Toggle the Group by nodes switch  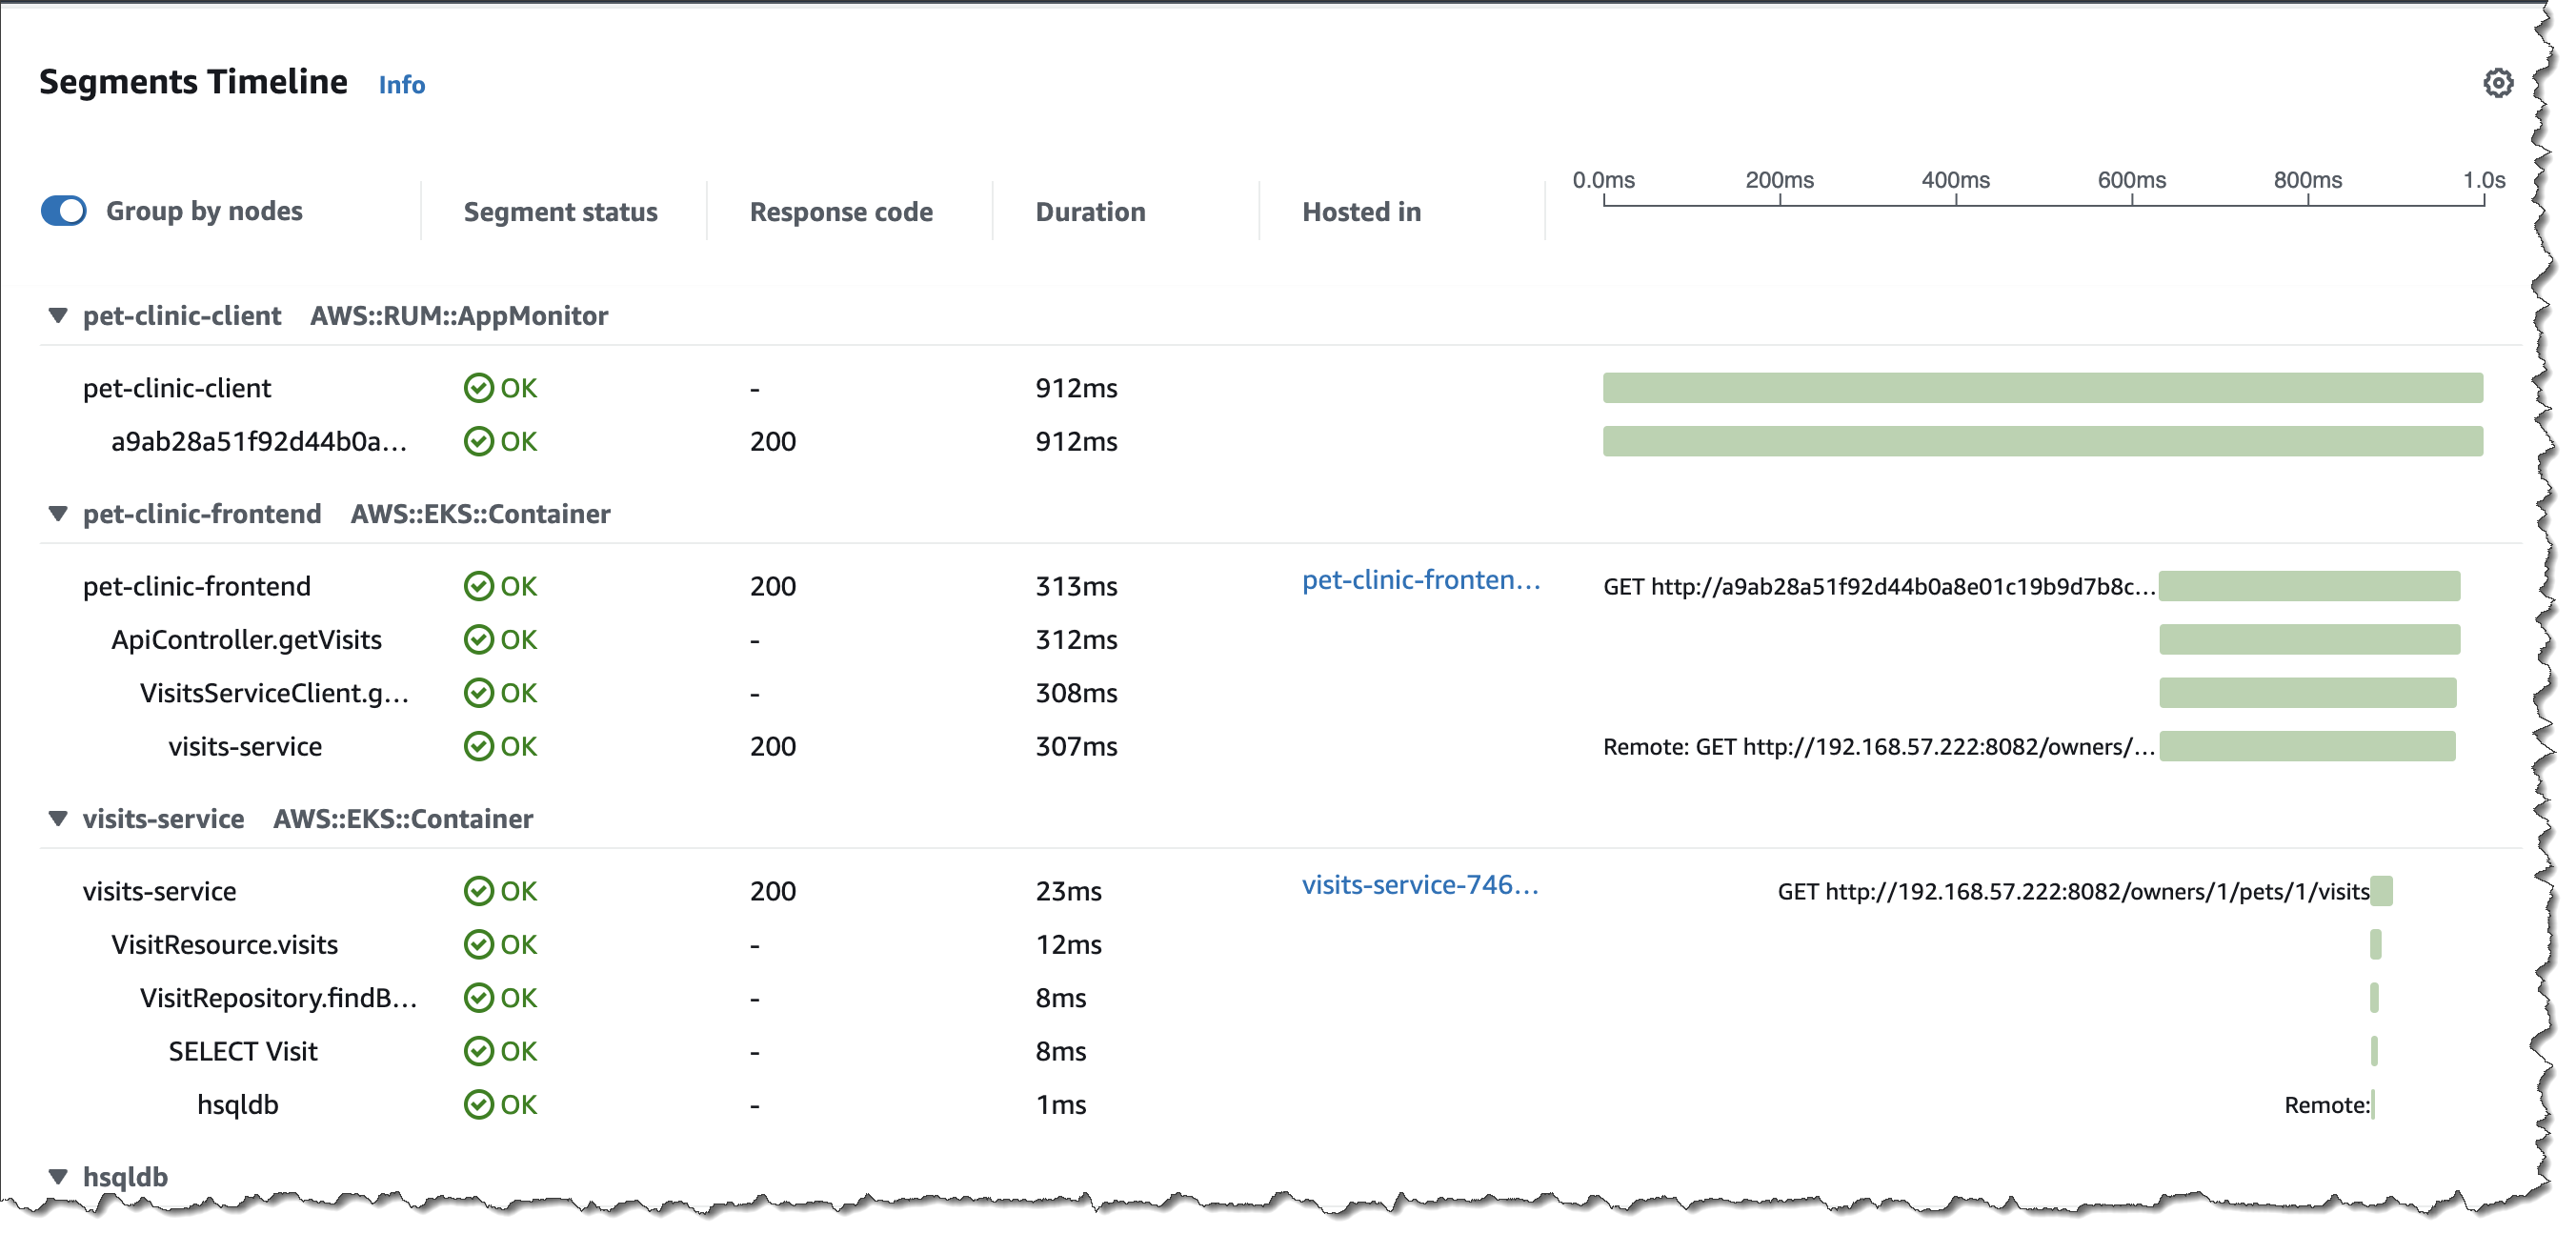(x=64, y=211)
